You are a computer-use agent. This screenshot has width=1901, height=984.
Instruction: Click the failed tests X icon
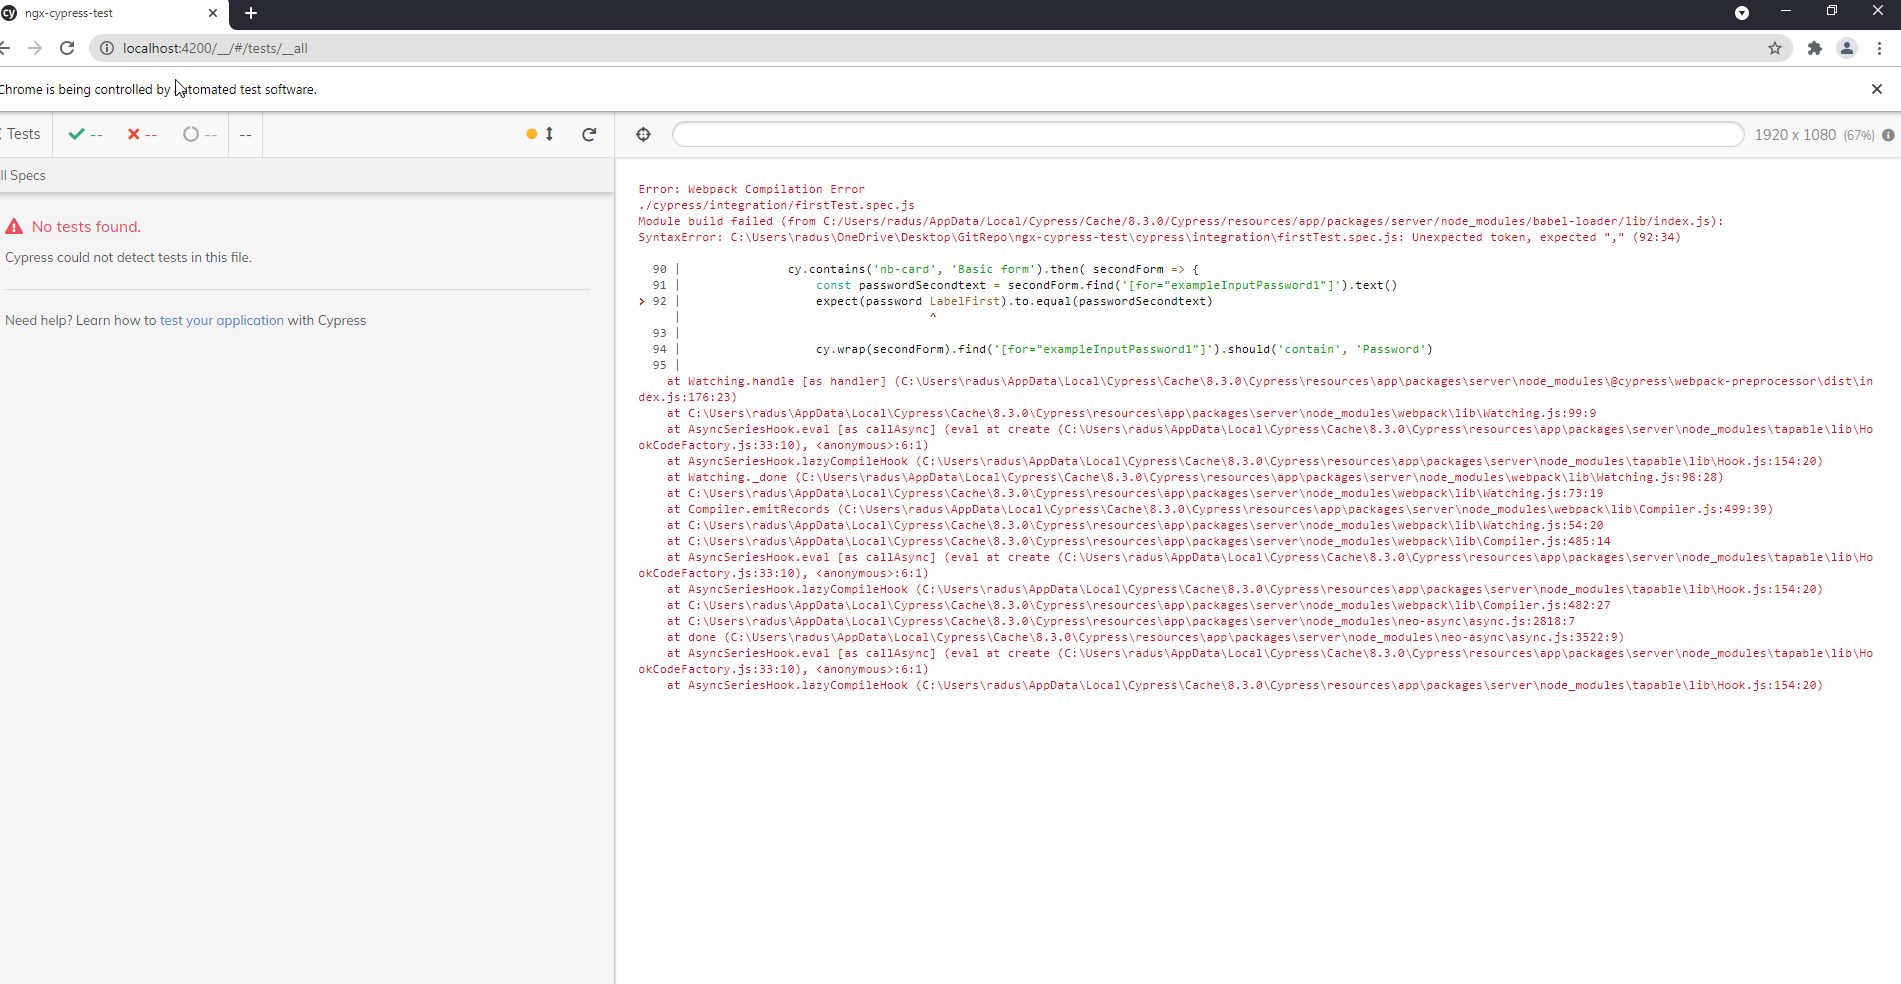[133, 133]
